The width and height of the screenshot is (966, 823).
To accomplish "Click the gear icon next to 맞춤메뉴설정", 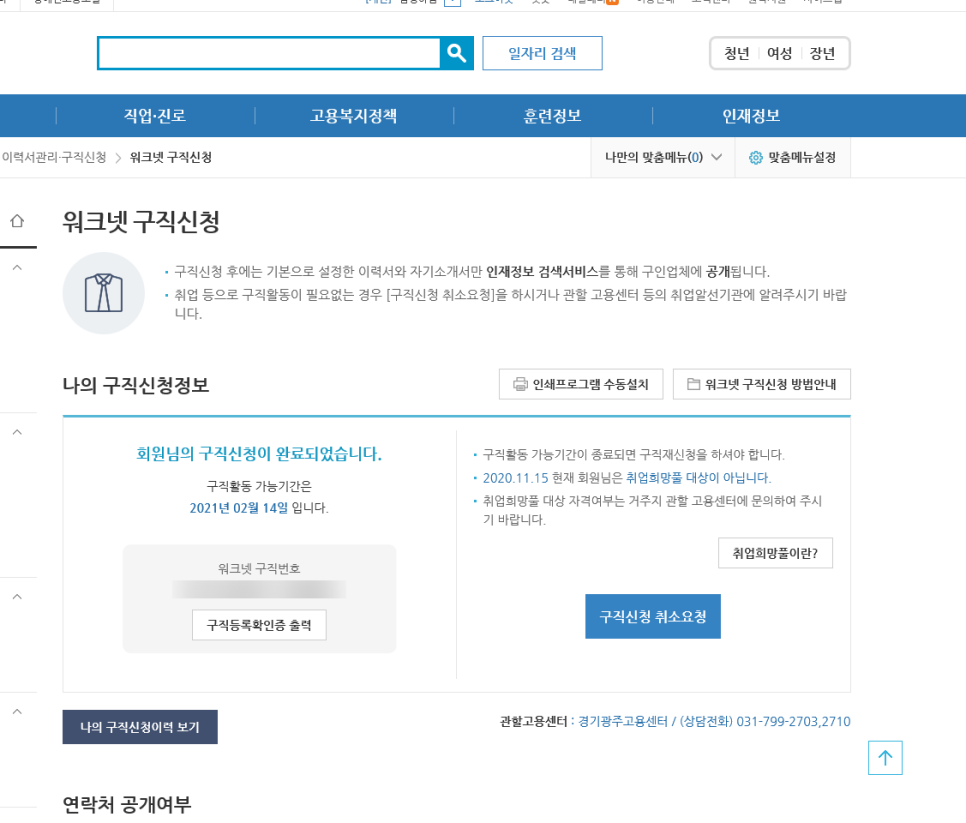I will tap(755, 158).
